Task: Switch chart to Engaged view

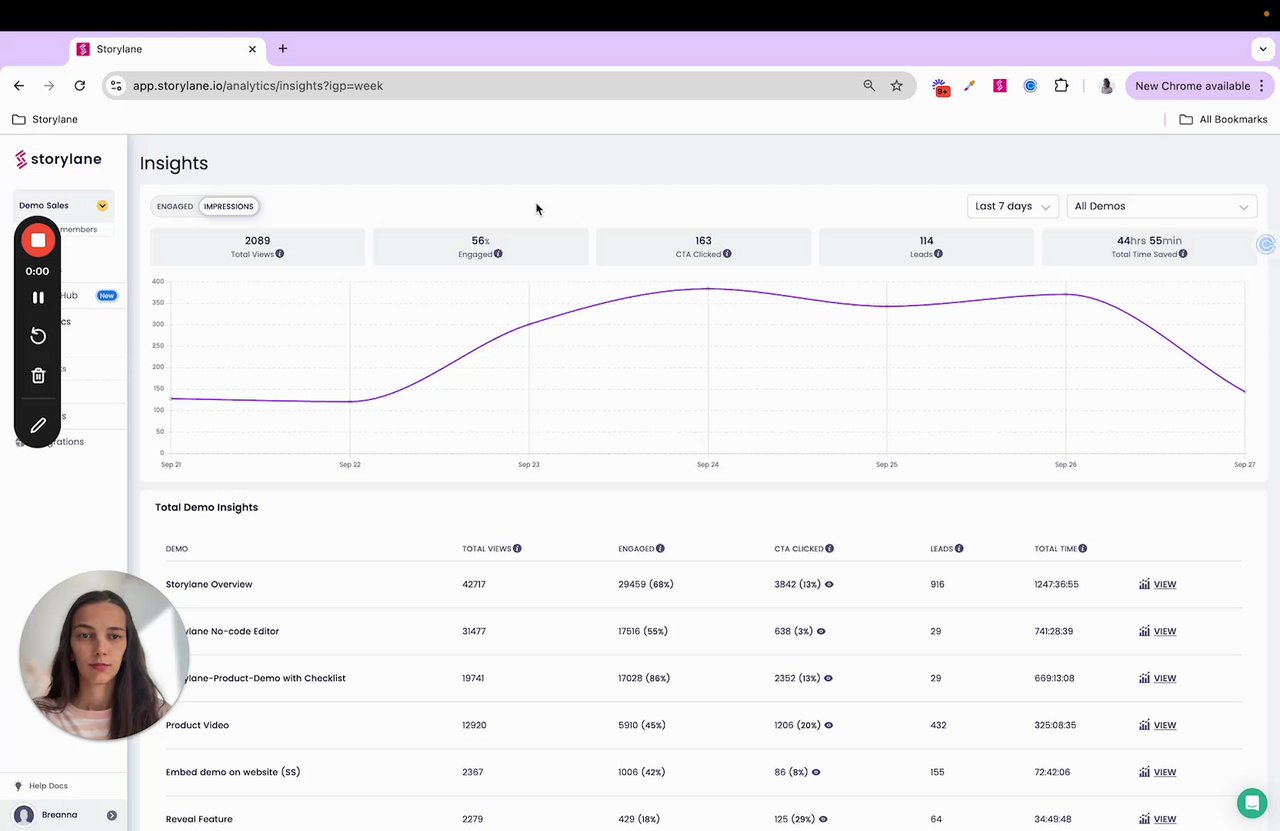Action: point(175,206)
